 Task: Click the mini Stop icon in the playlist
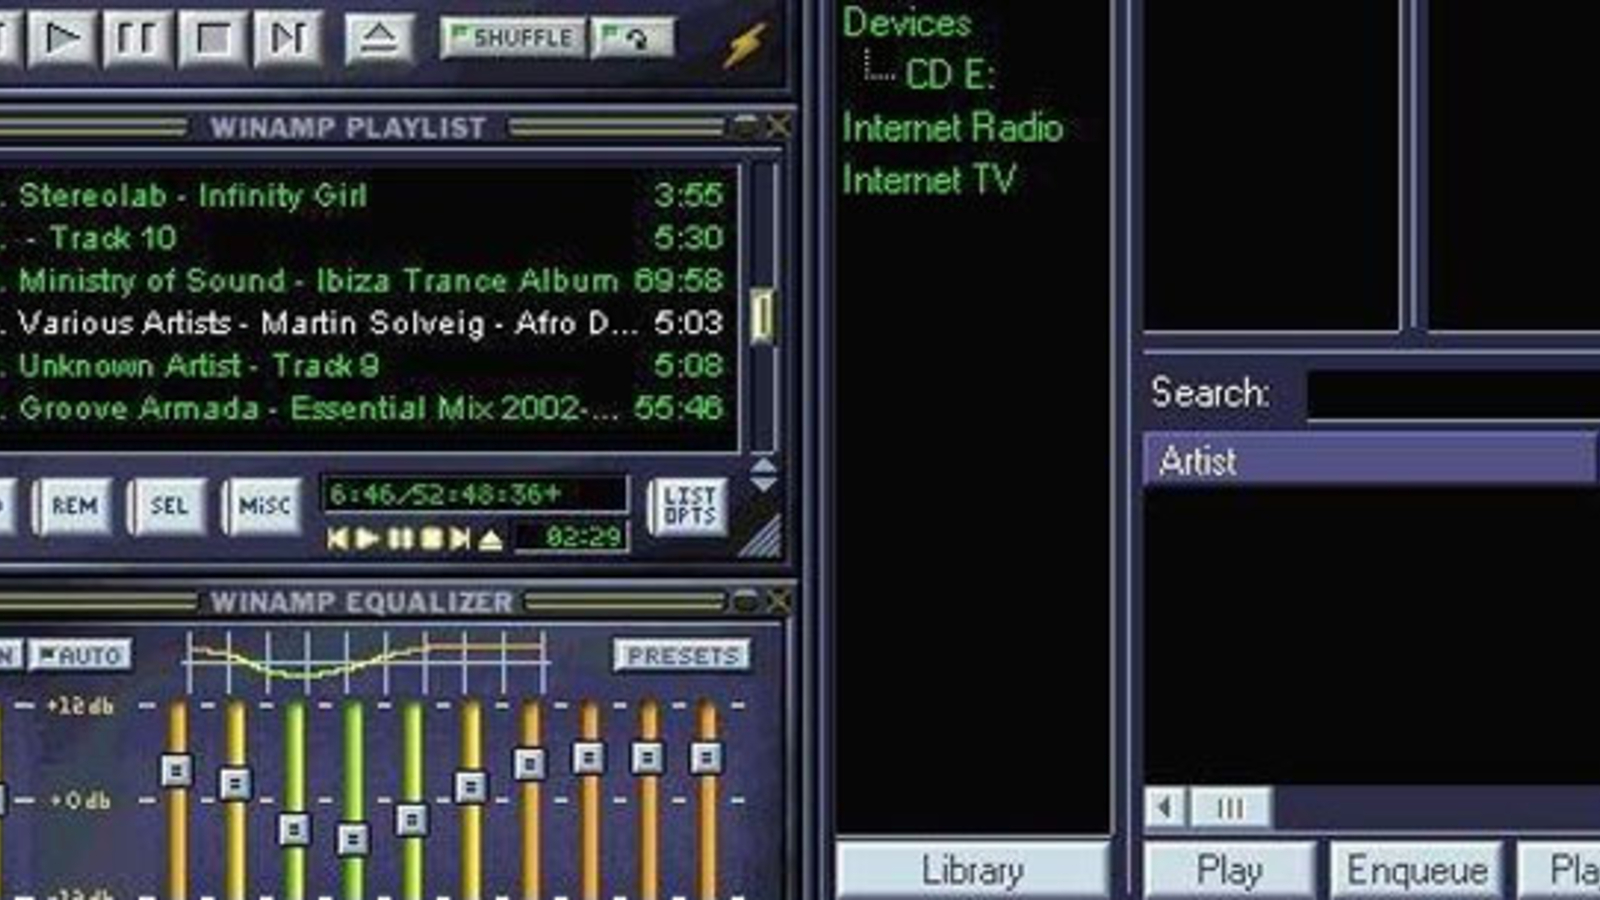pyautogui.click(x=430, y=539)
